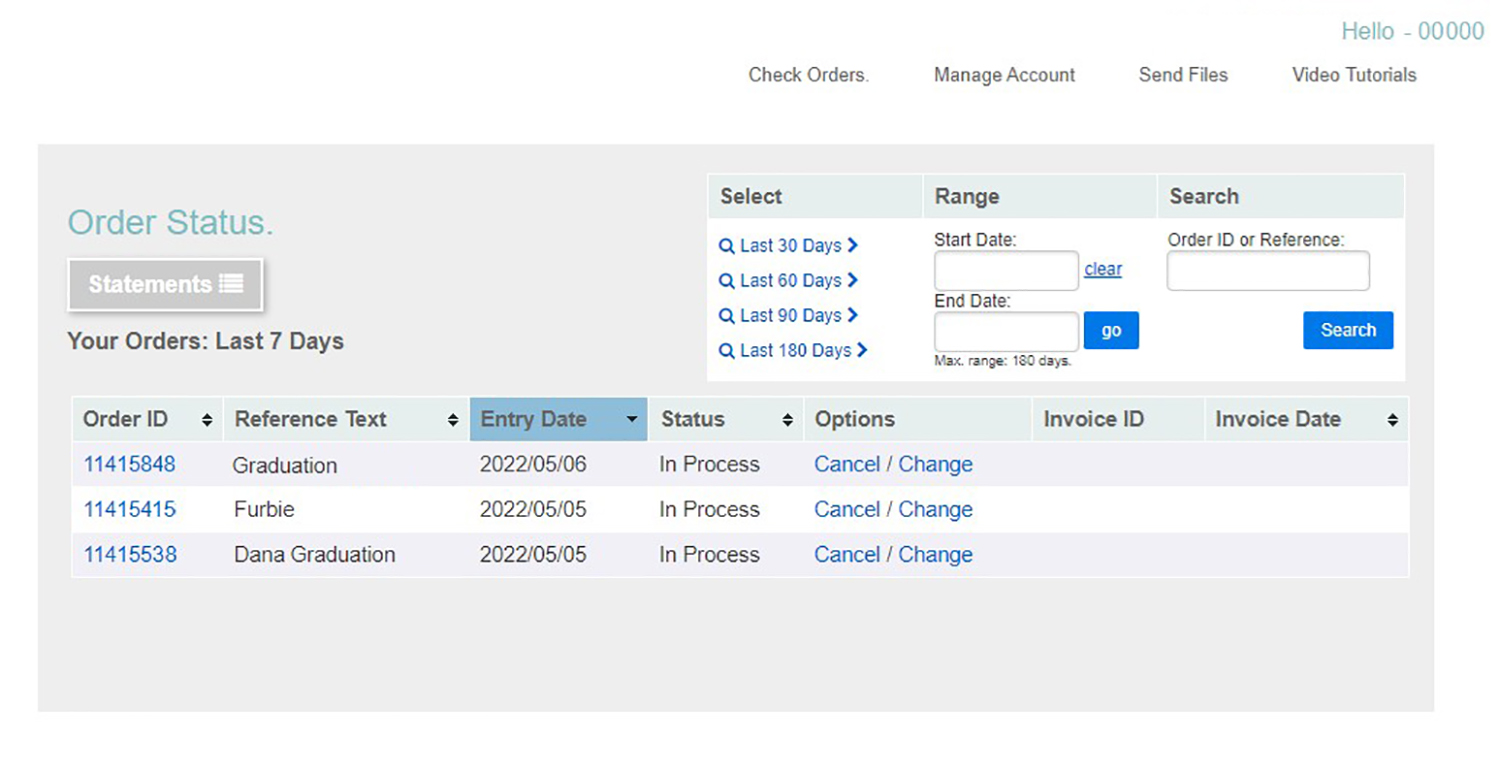Sort by Invoice Date column arrows
Viewport: 1500px width, 773px height.
[1392, 421]
